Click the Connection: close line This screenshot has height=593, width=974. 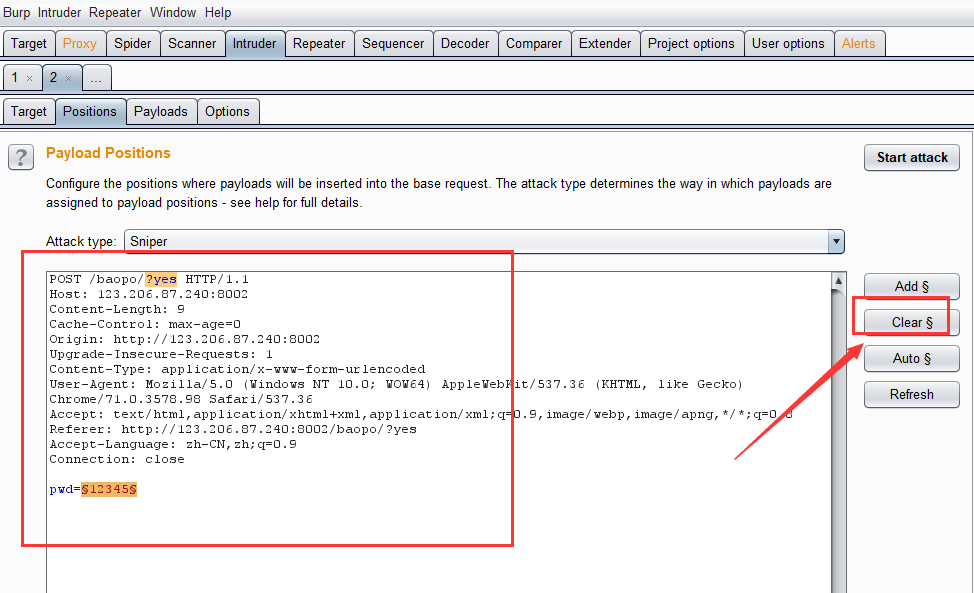[x=117, y=459]
